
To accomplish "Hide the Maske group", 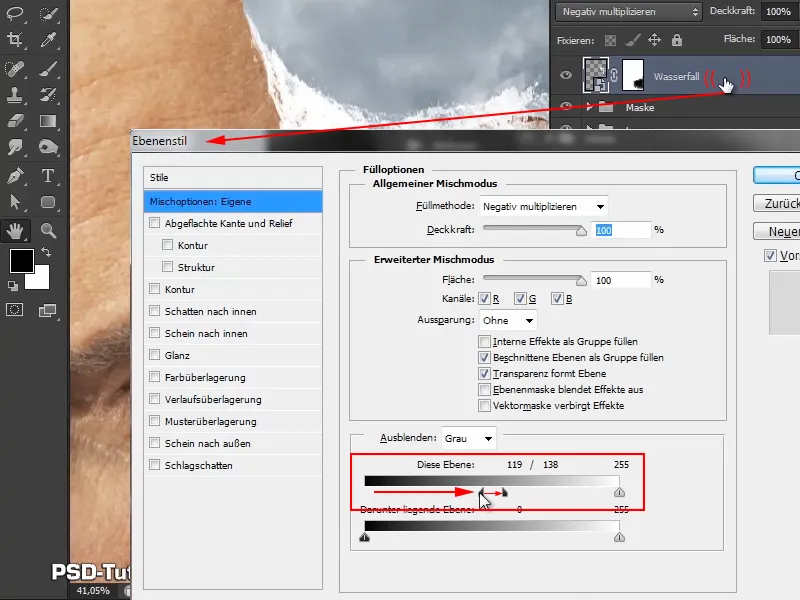I will [x=566, y=106].
